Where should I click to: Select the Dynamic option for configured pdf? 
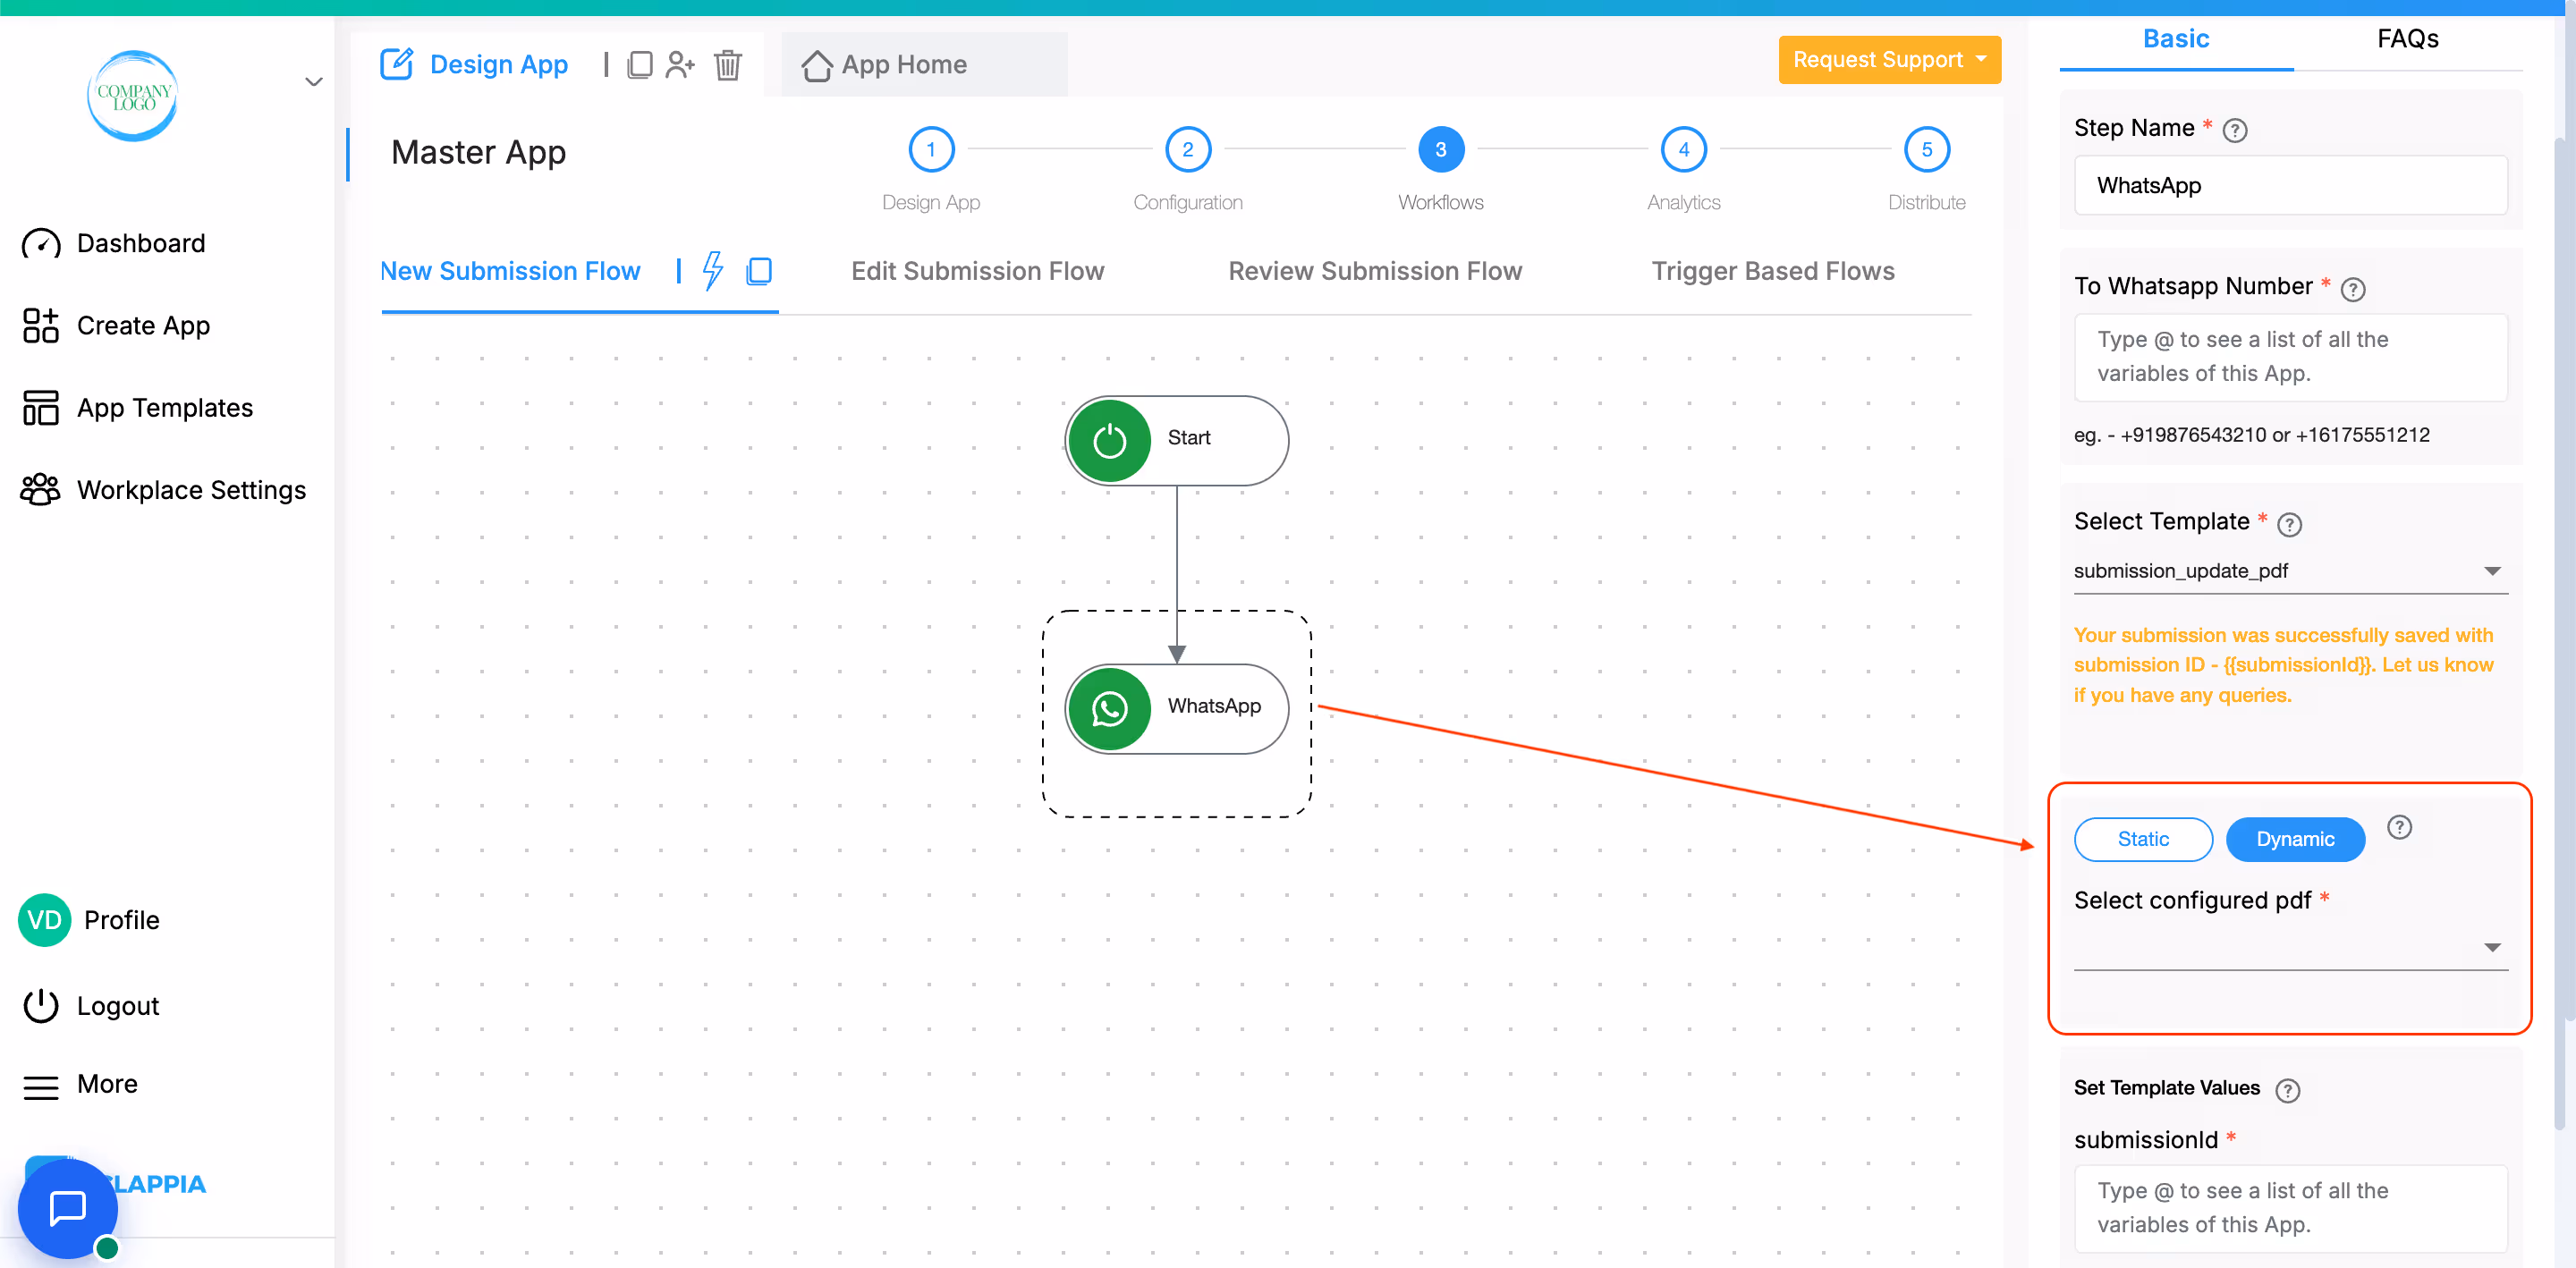2295,839
